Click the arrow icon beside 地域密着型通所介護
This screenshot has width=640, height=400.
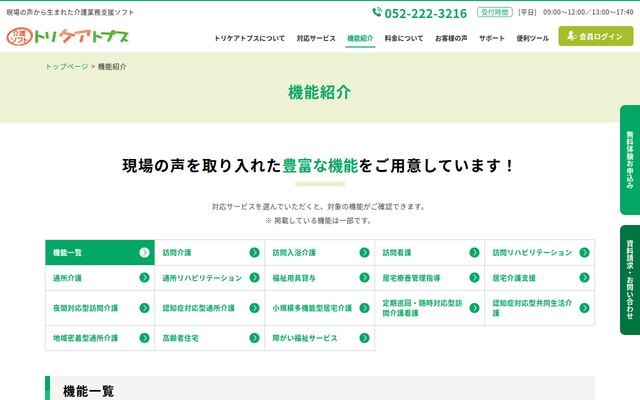144,338
